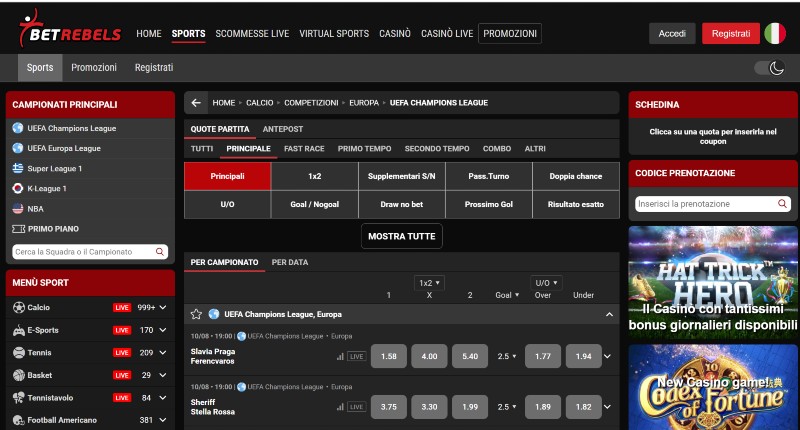Open the 1x2 market dropdown
800x430 pixels.
(x=429, y=283)
